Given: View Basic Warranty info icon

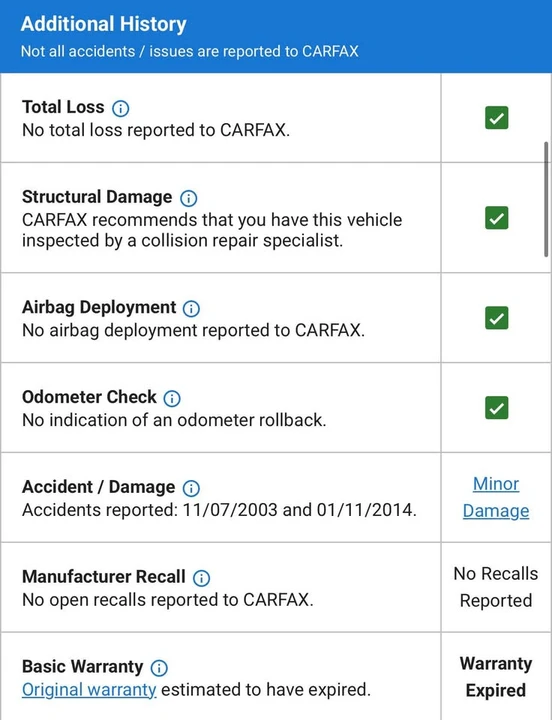Looking at the screenshot, I should tap(159, 668).
